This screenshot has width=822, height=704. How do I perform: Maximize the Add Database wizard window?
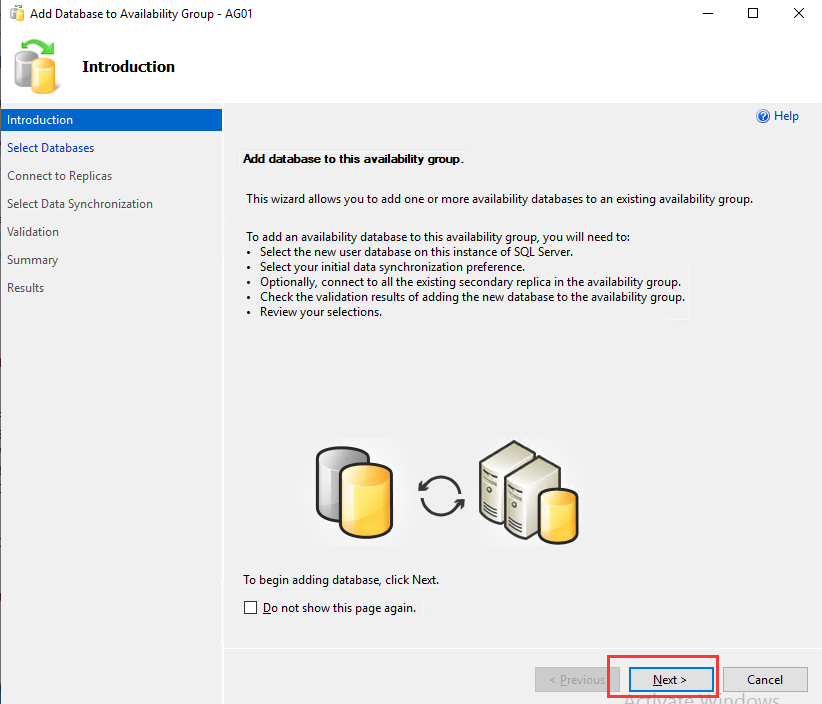click(x=752, y=14)
